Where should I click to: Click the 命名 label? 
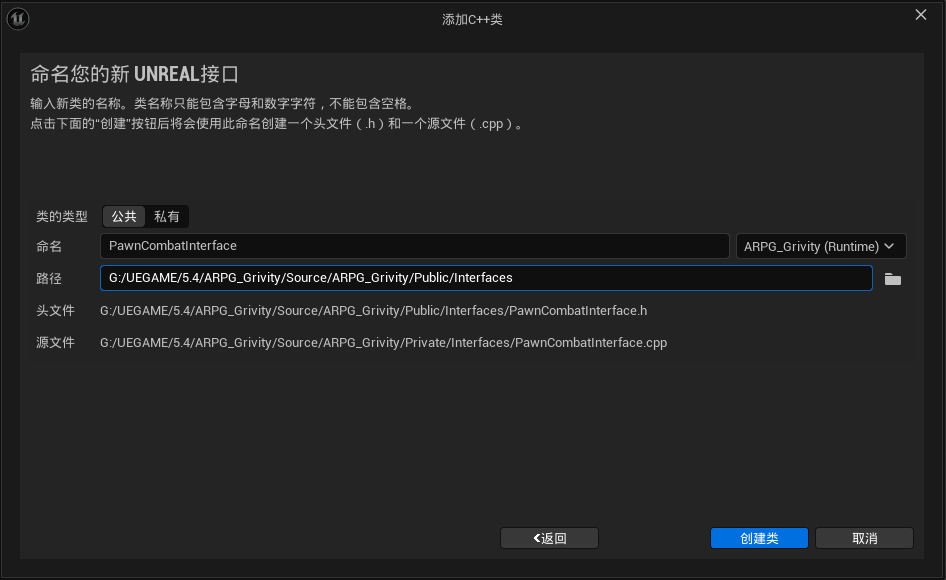click(49, 246)
